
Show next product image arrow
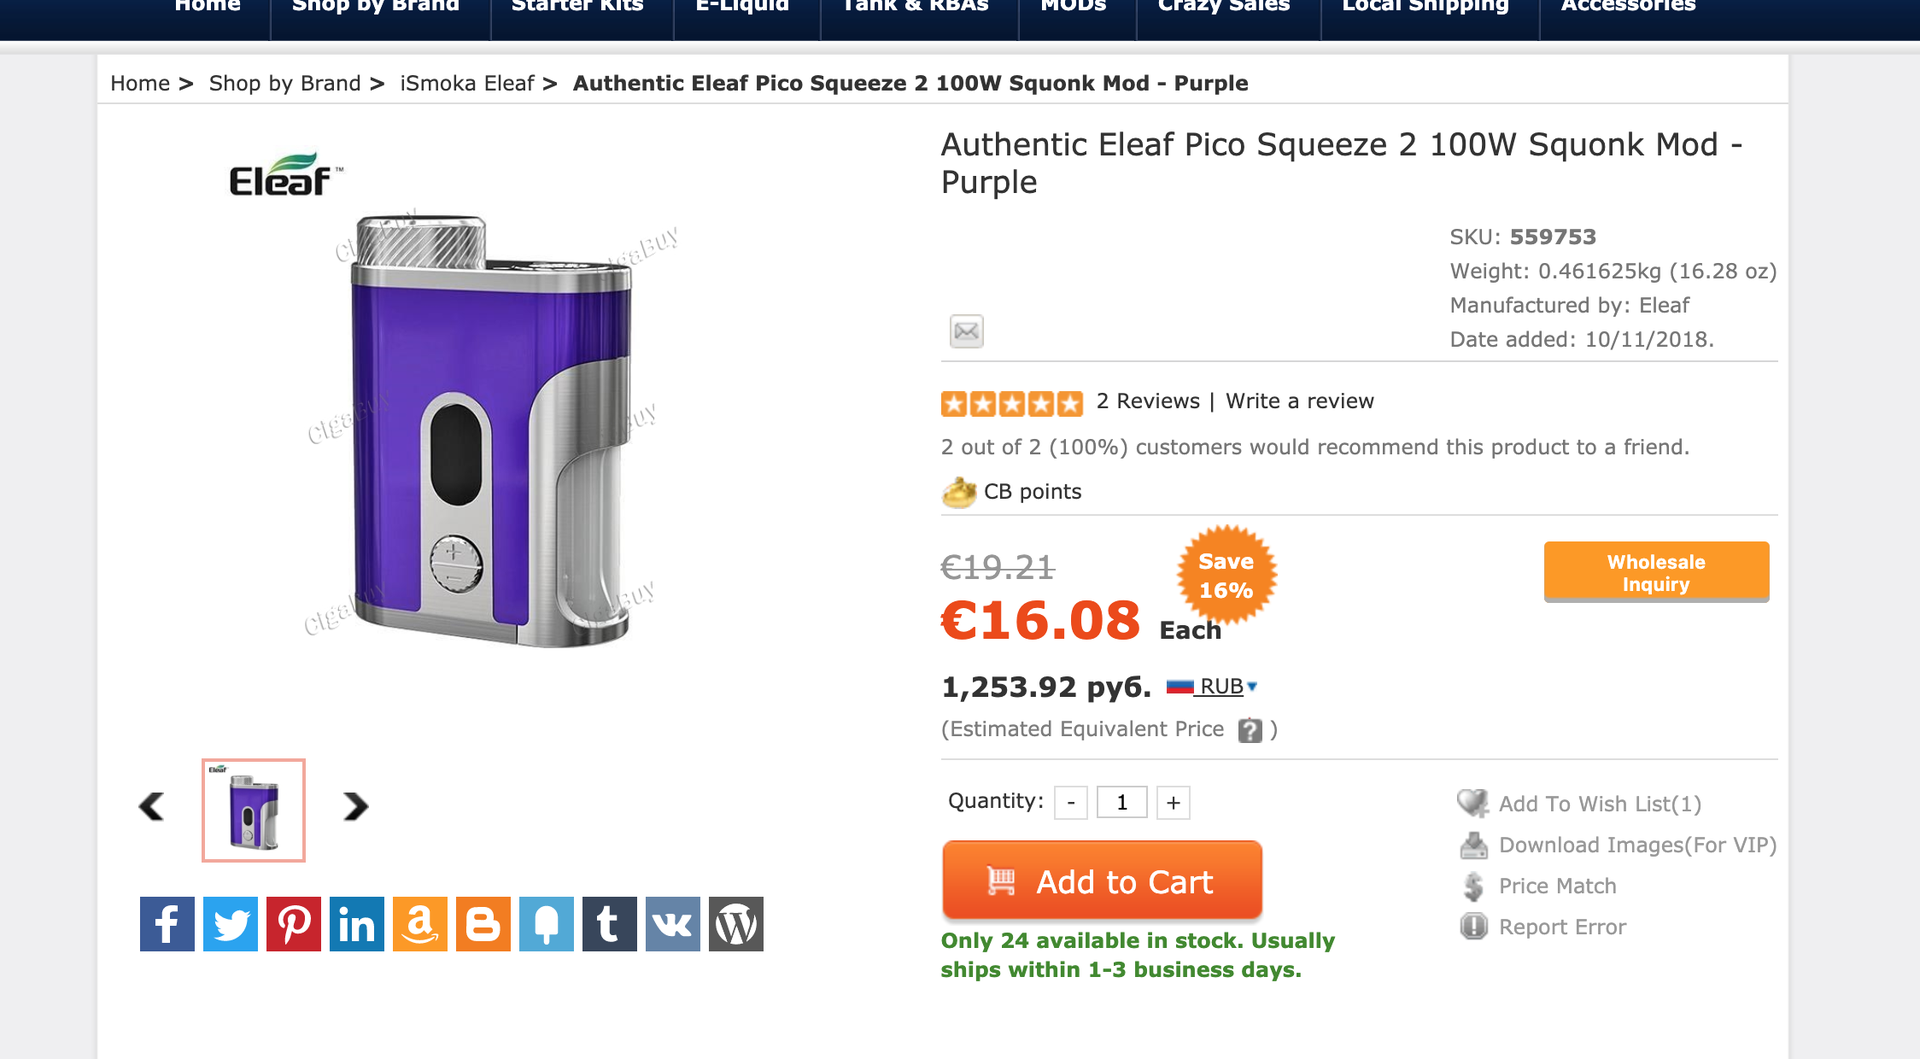(355, 807)
